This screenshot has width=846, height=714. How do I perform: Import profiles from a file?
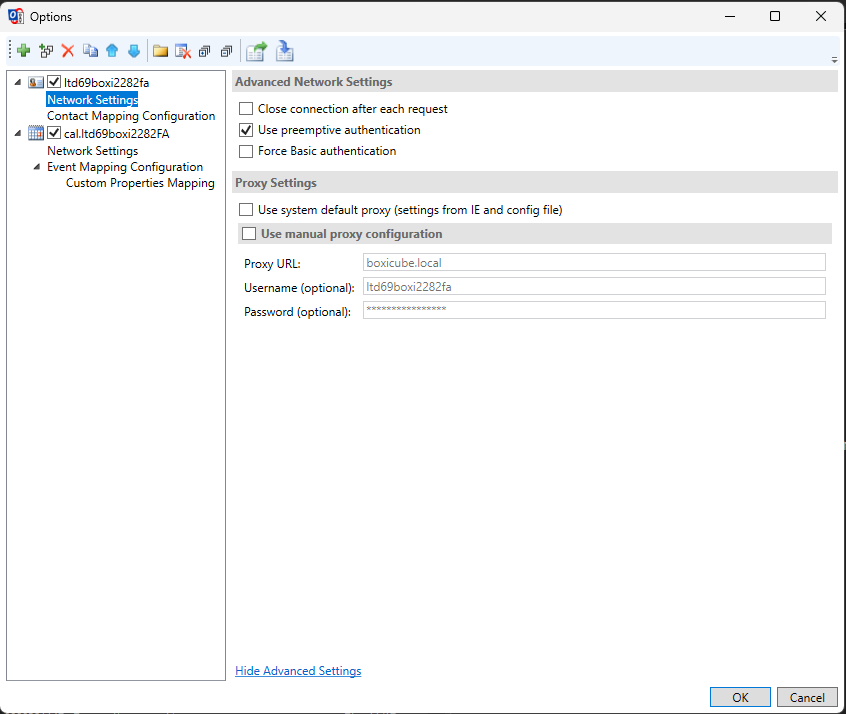coord(284,51)
